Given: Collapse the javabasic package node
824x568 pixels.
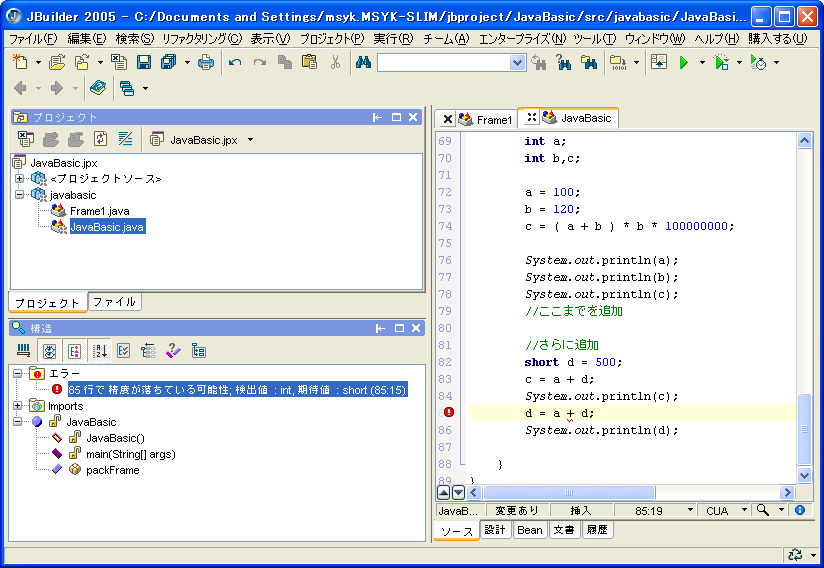Looking at the screenshot, I should point(18,195).
